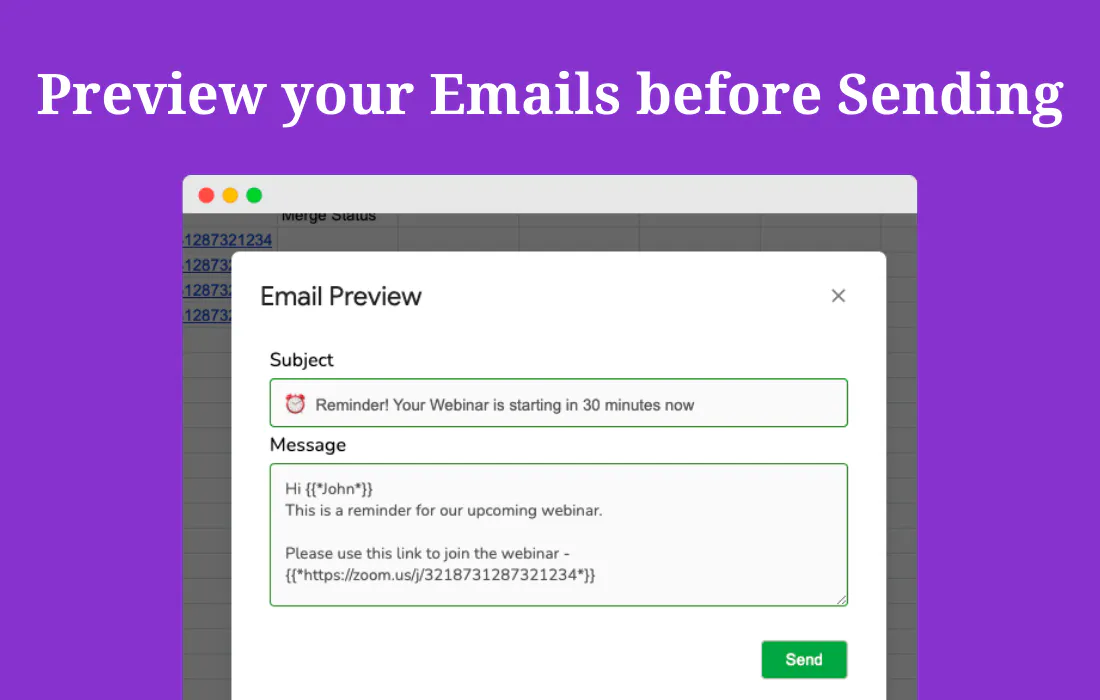Screen dimensions: 1100x700
Task: Click the Message label
Action: (308, 445)
